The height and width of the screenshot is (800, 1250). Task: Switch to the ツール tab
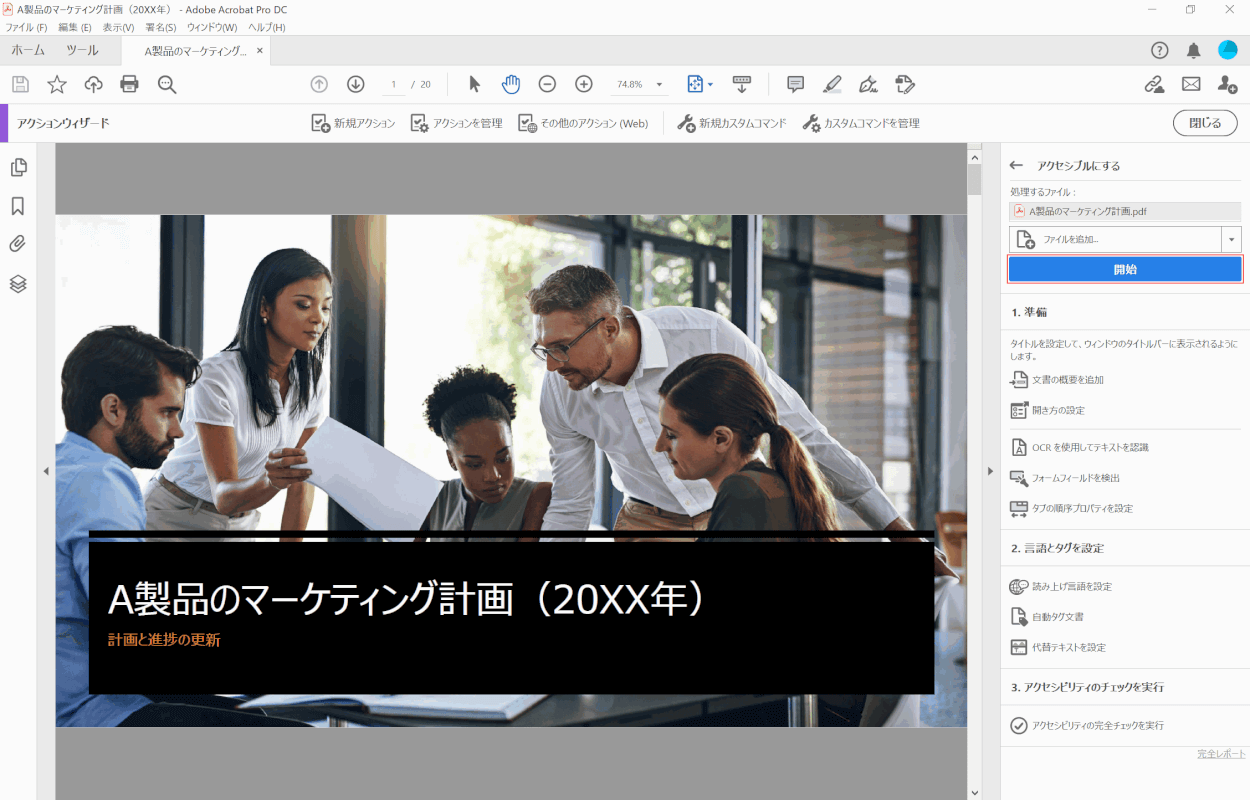click(82, 51)
